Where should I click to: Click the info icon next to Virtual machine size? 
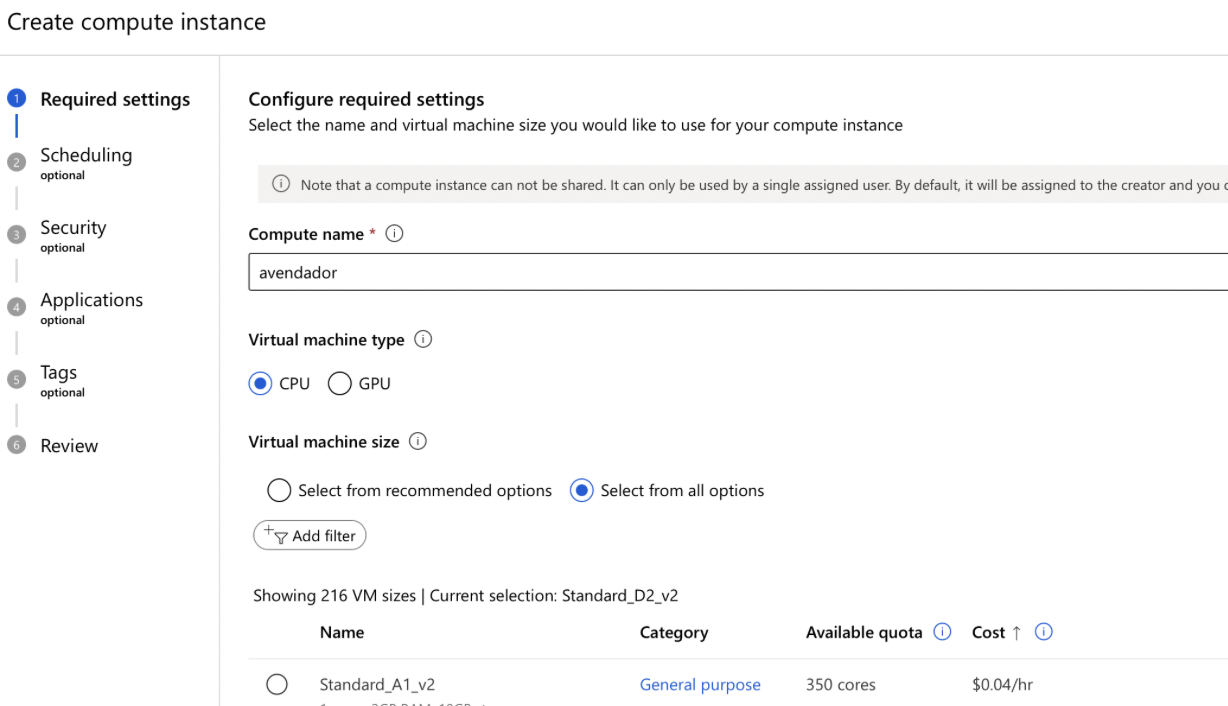tap(418, 442)
